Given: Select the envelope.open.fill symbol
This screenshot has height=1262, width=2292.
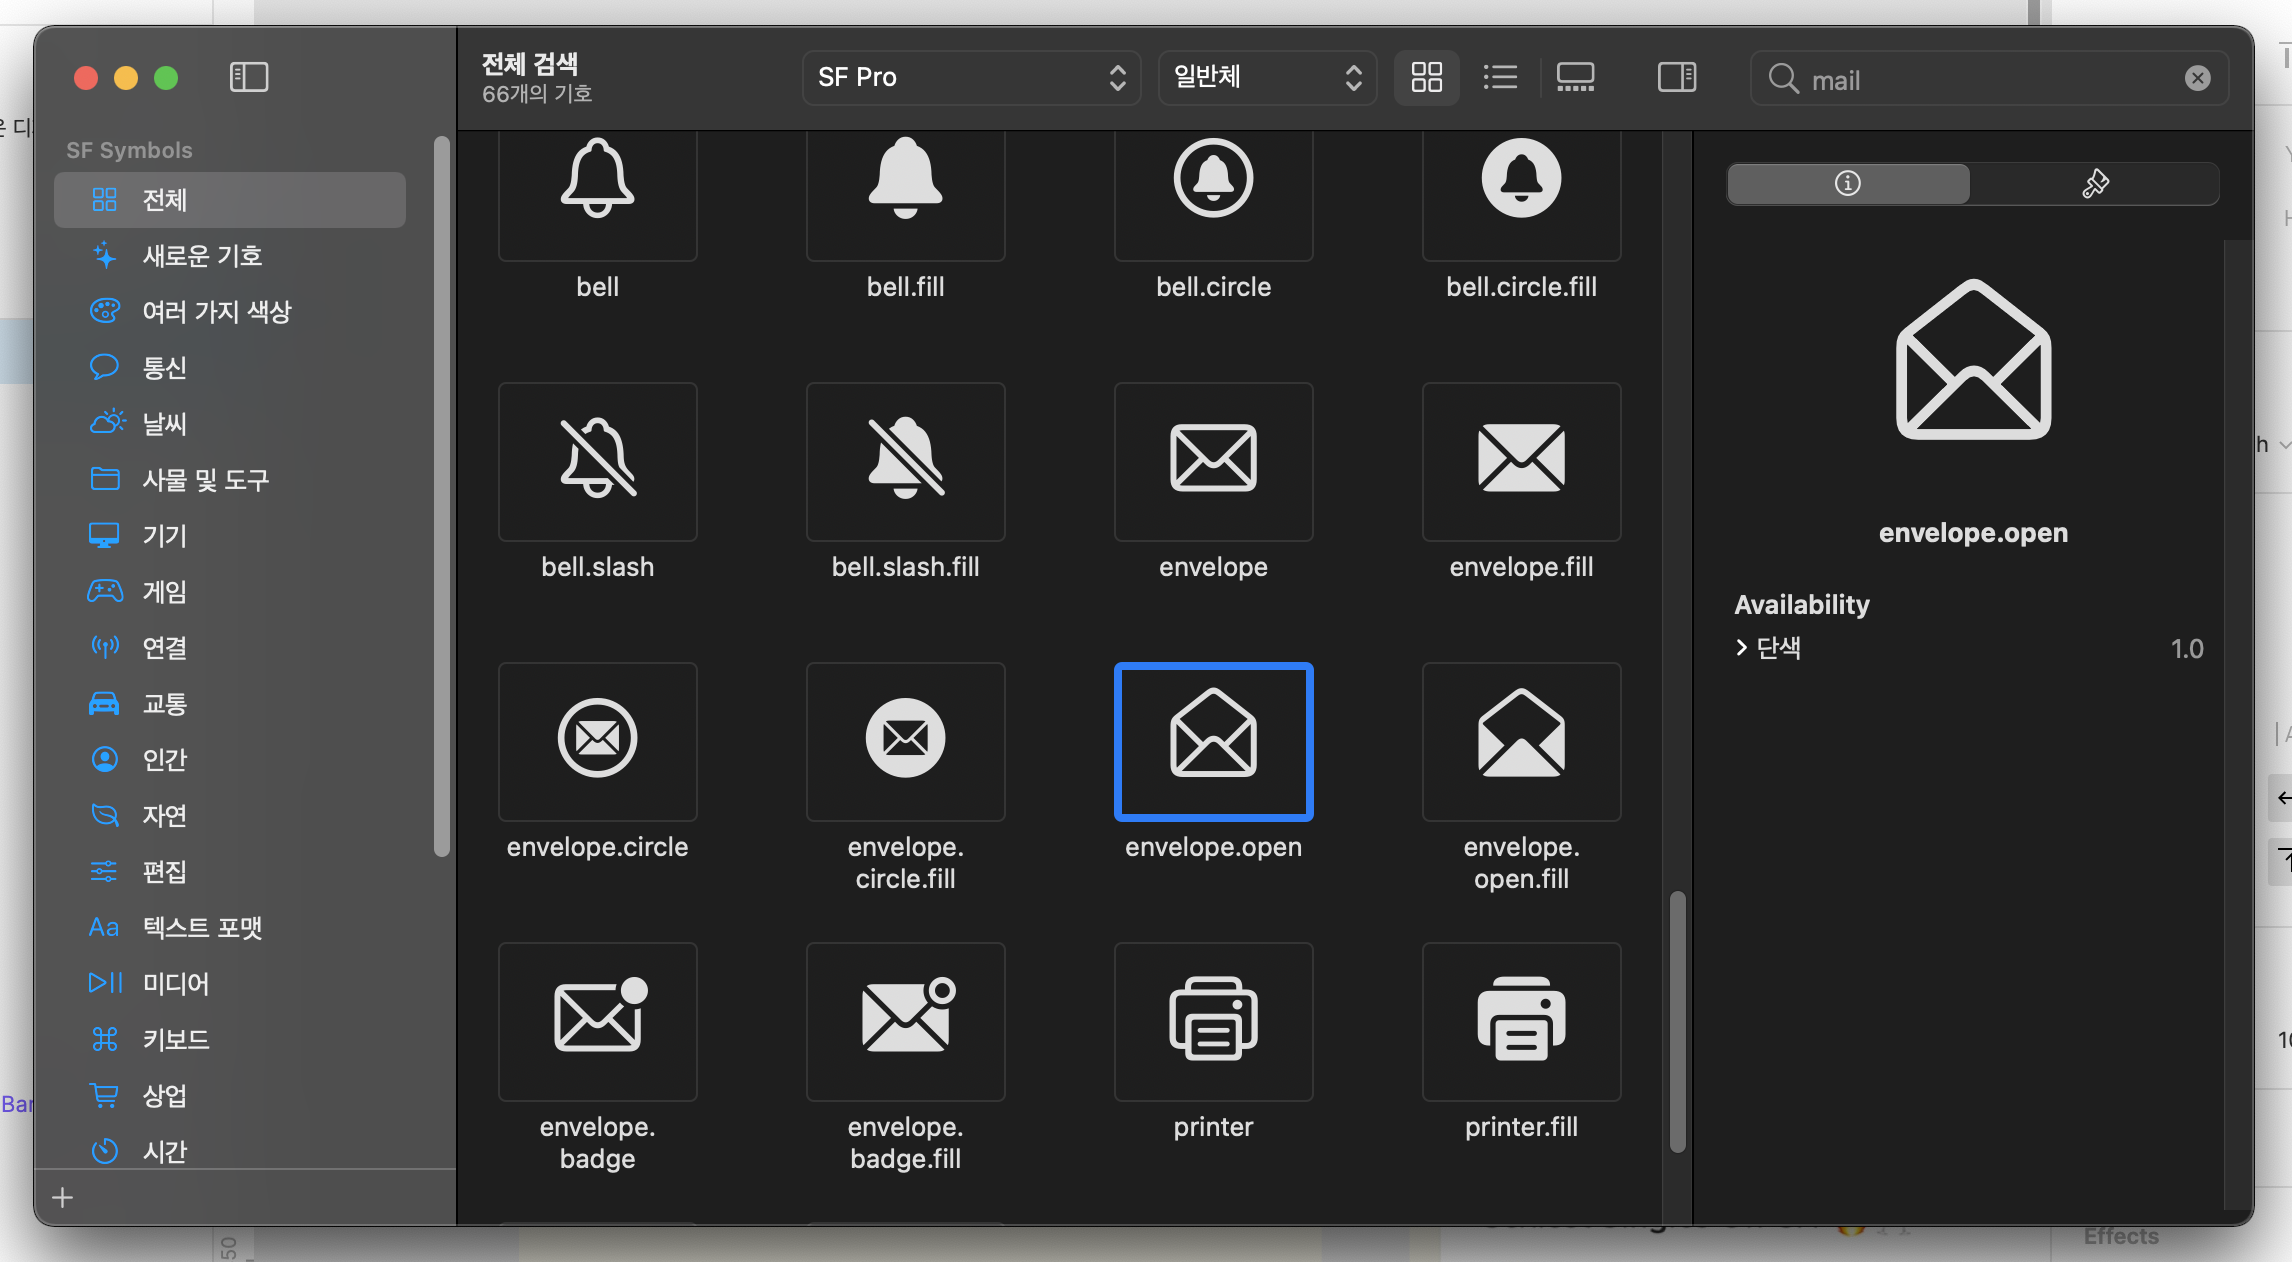Looking at the screenshot, I should [1520, 741].
